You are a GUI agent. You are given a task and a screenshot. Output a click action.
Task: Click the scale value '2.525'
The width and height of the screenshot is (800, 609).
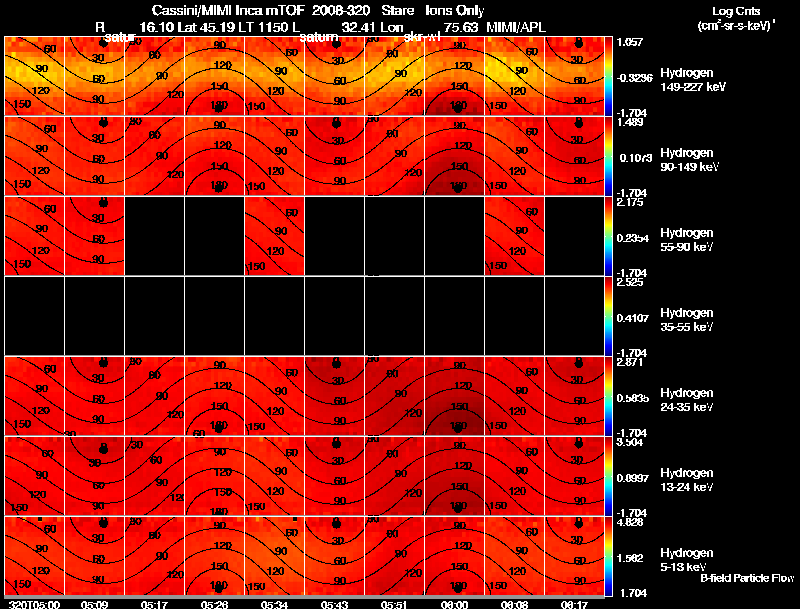(x=630, y=282)
